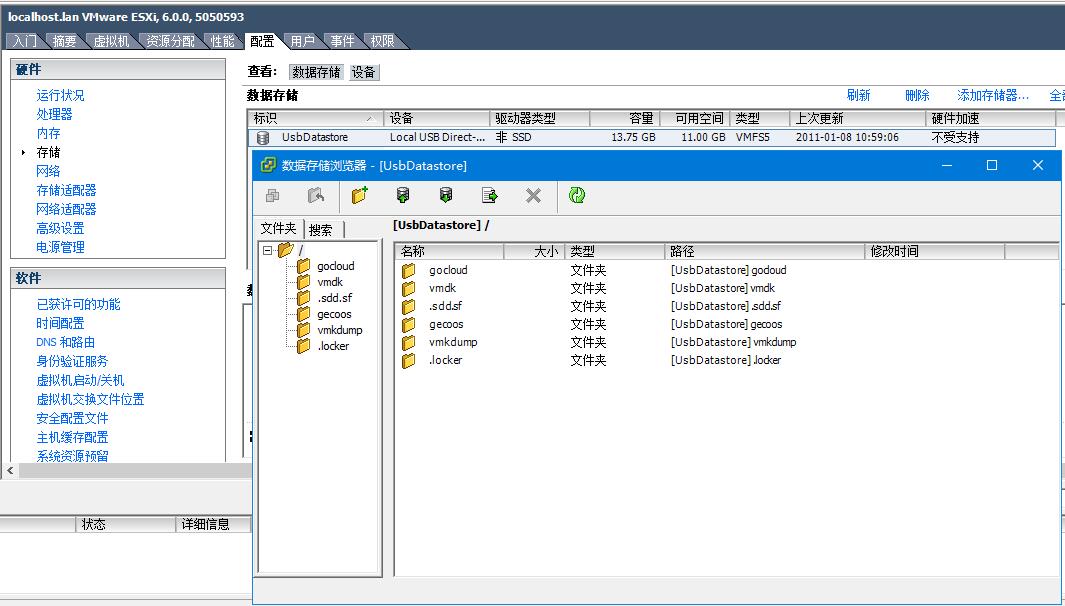Open the 摘要 tab
The image size is (1065, 606).
click(x=65, y=41)
